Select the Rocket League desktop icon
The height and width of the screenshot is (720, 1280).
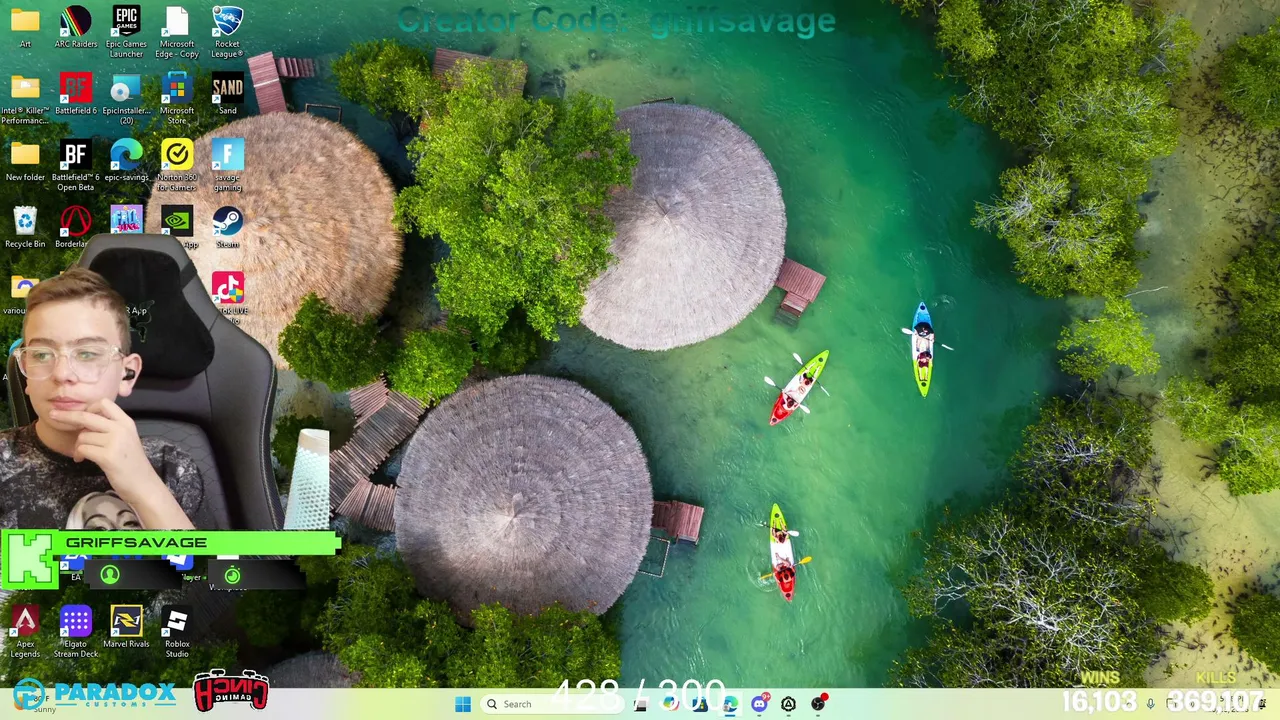(227, 32)
